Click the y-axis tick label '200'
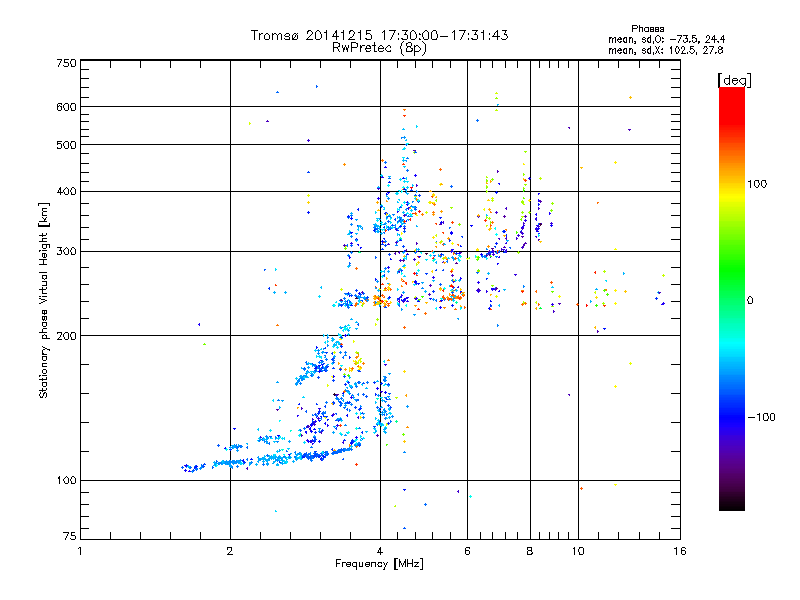Image resolution: width=800 pixels, height=600 pixels. 66,336
